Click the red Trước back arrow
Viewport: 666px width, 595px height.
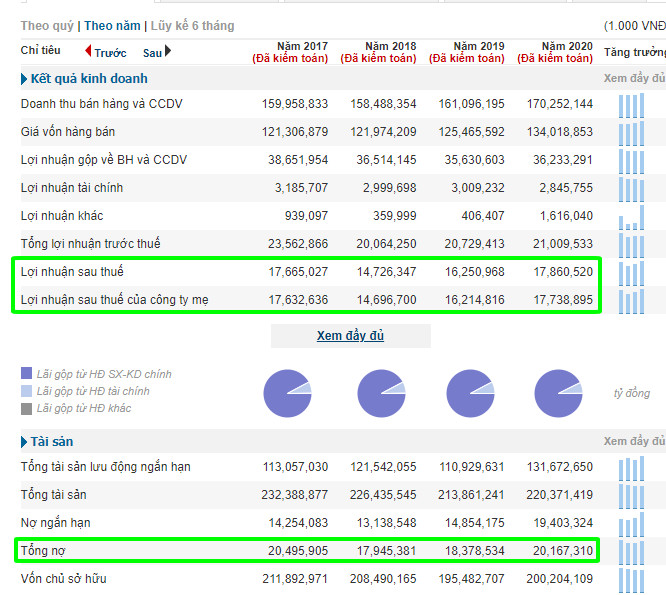[x=88, y=51]
